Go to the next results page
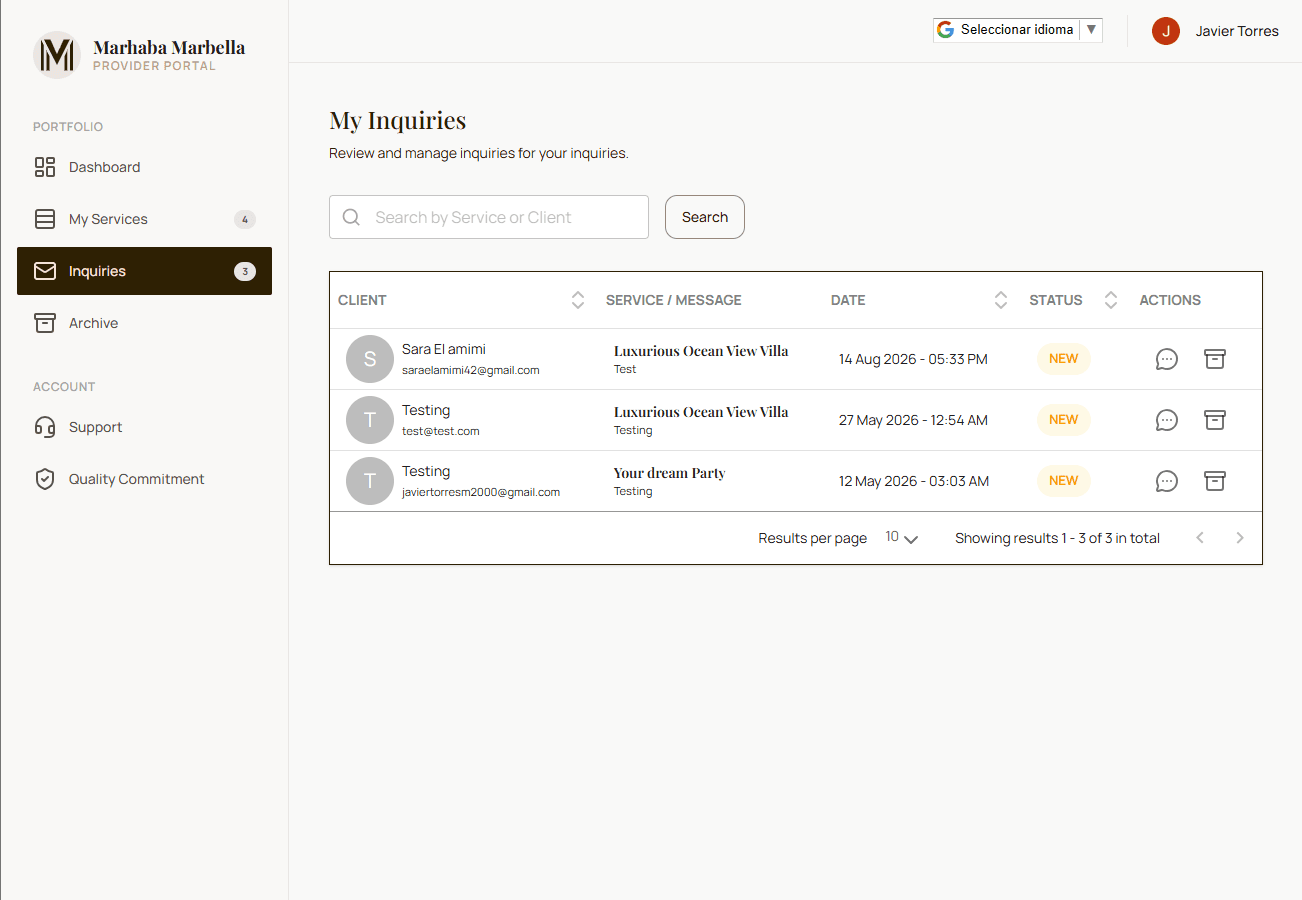The image size is (1302, 900). click(x=1240, y=538)
